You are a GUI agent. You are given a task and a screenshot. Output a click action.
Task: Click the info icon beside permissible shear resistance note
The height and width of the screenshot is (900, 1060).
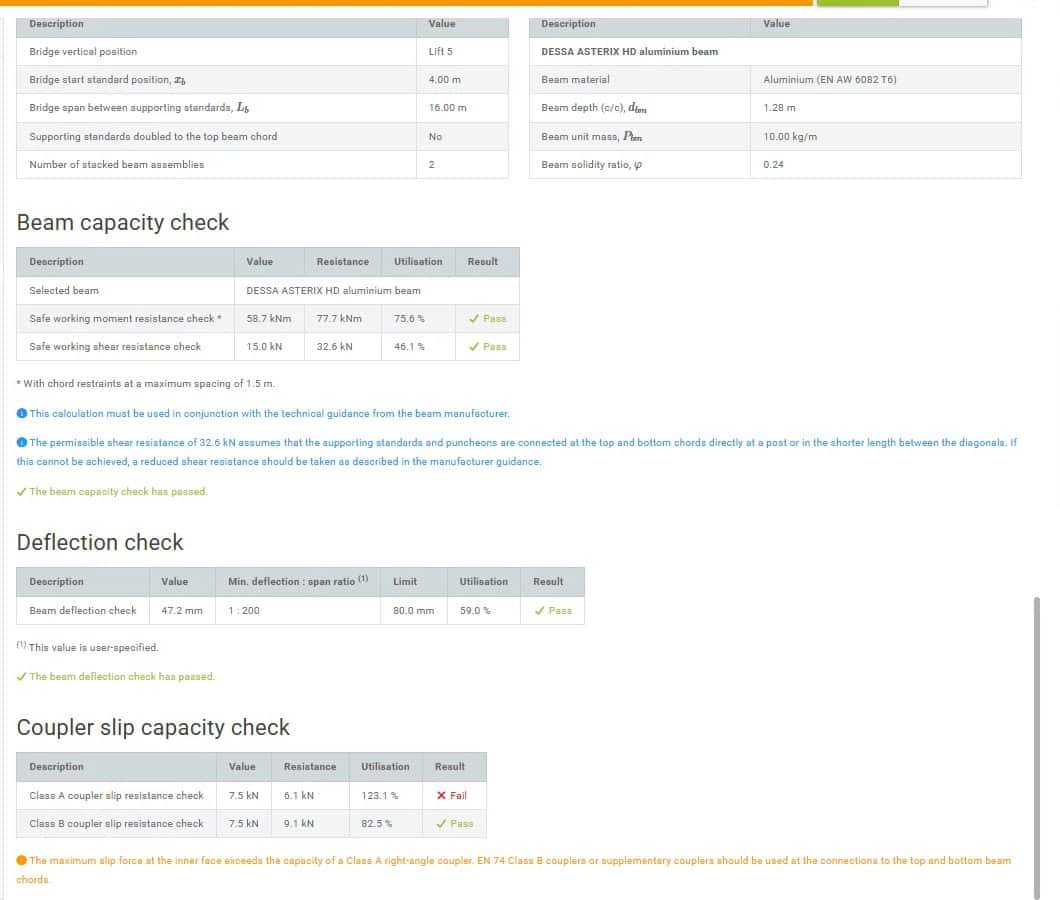pyautogui.click(x=22, y=442)
